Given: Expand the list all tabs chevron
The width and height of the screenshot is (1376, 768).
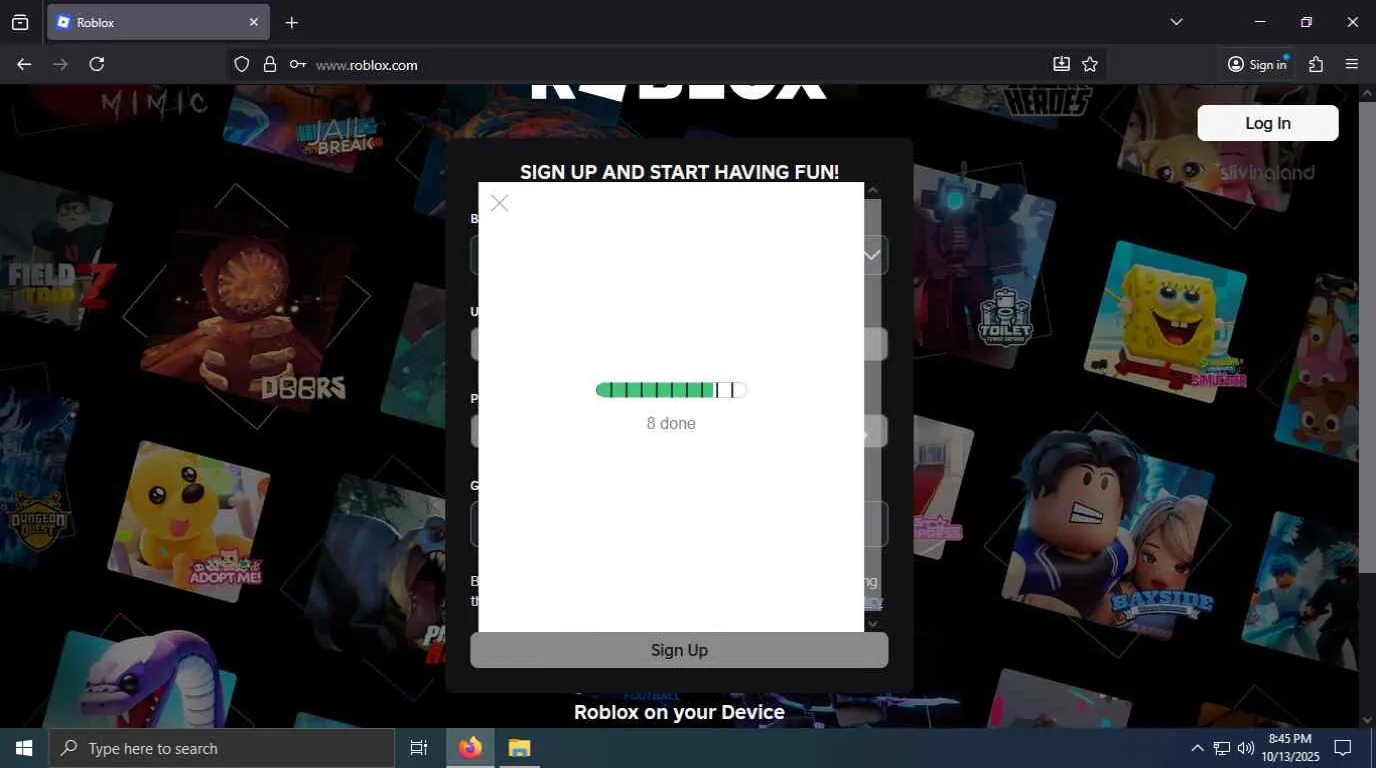Looking at the screenshot, I should [1176, 22].
